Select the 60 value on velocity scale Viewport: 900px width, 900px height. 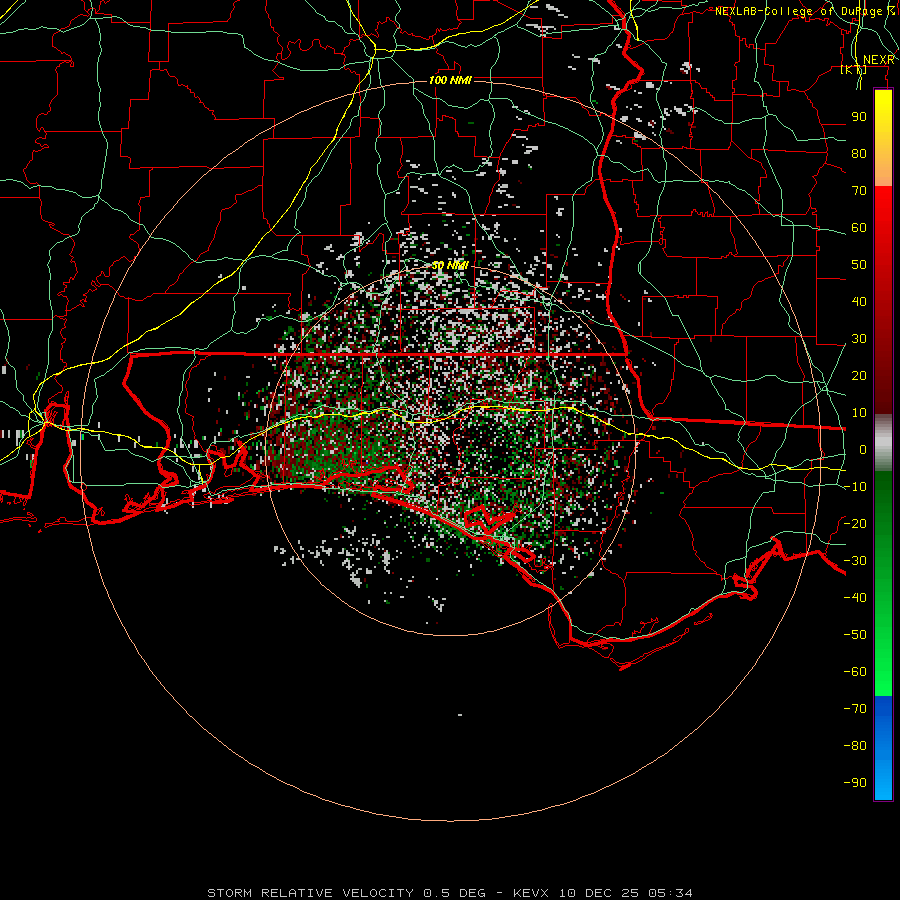[x=859, y=228]
